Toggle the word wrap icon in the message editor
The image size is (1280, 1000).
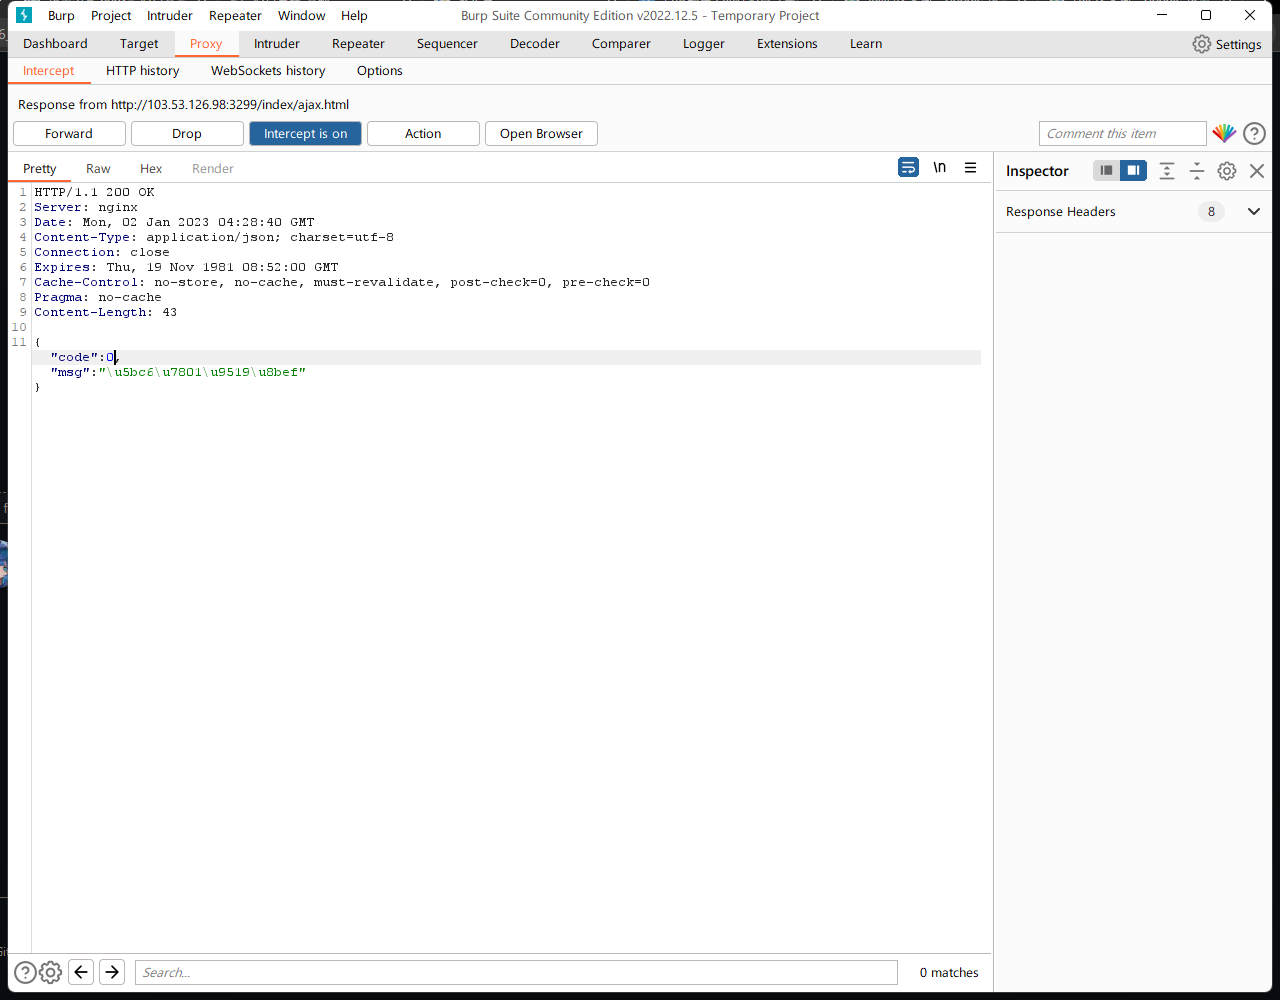pyautogui.click(x=908, y=168)
